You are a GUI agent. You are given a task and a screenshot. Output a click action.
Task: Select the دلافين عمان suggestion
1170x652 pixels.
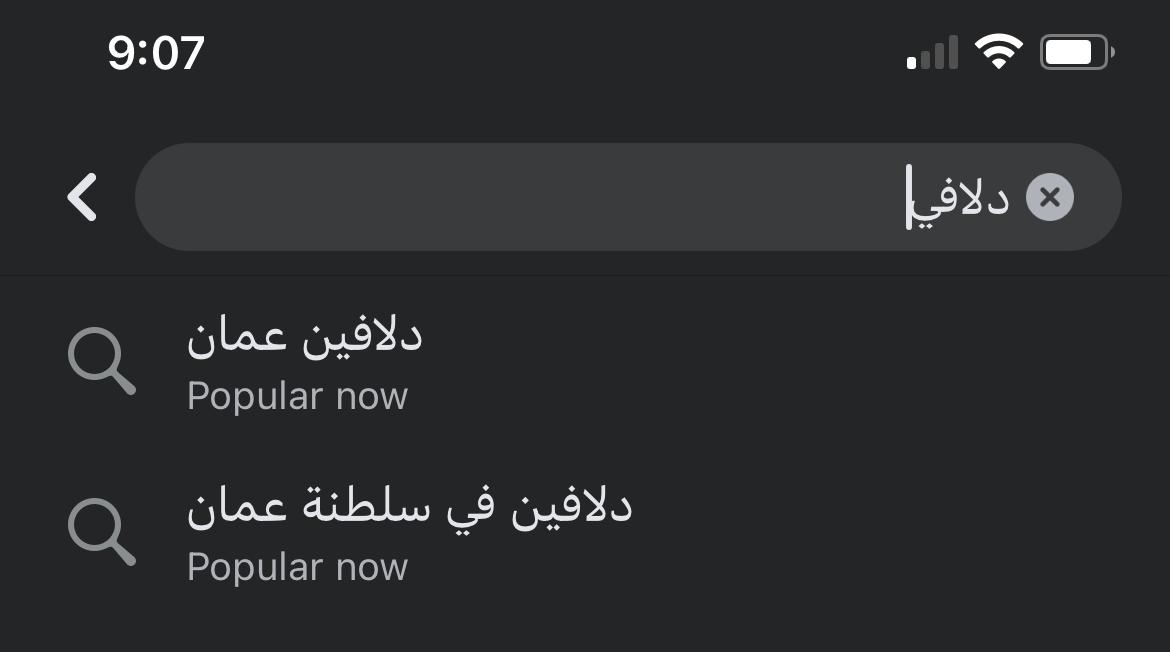click(304, 338)
